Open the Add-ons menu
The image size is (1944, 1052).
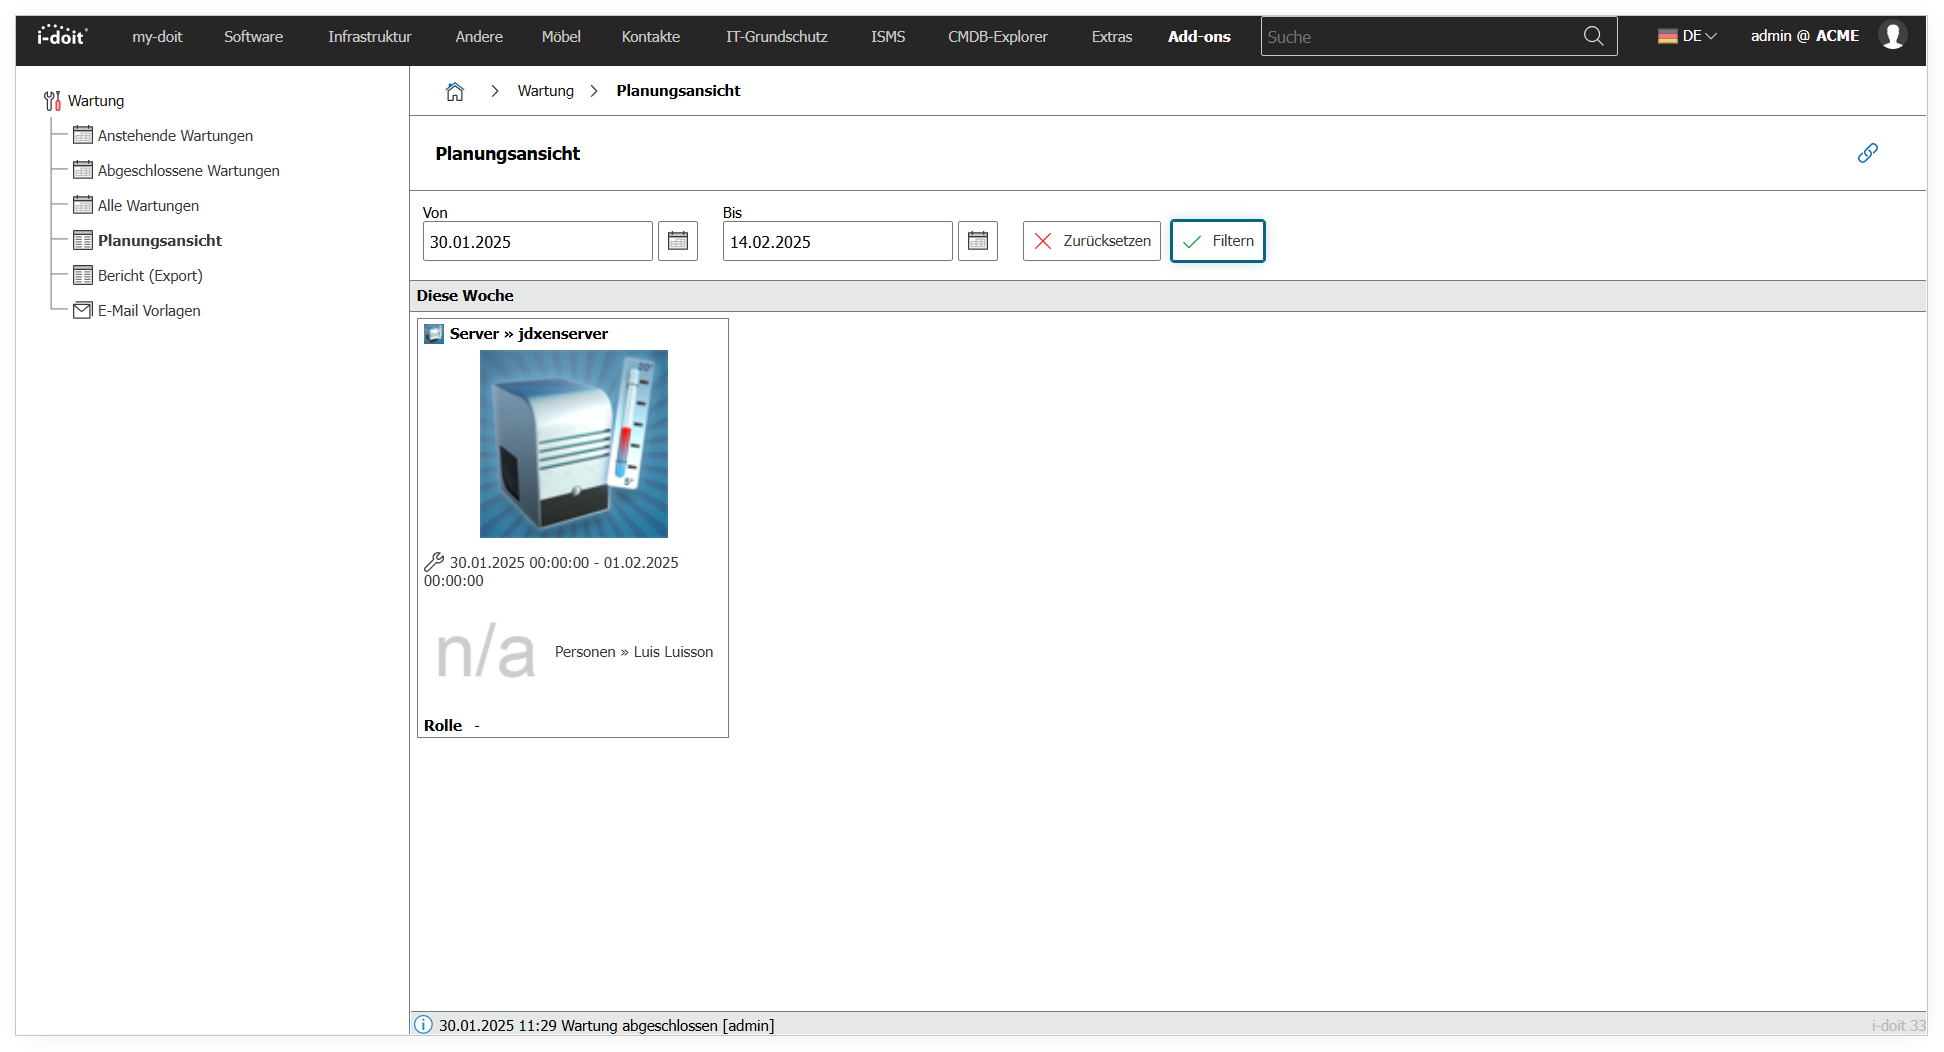tap(1199, 37)
